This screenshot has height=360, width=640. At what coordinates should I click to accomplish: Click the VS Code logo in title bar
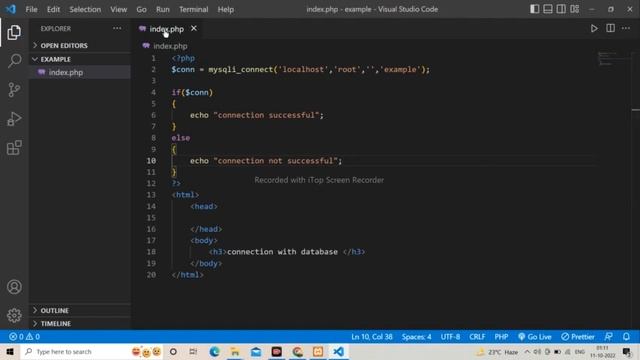[11, 9]
